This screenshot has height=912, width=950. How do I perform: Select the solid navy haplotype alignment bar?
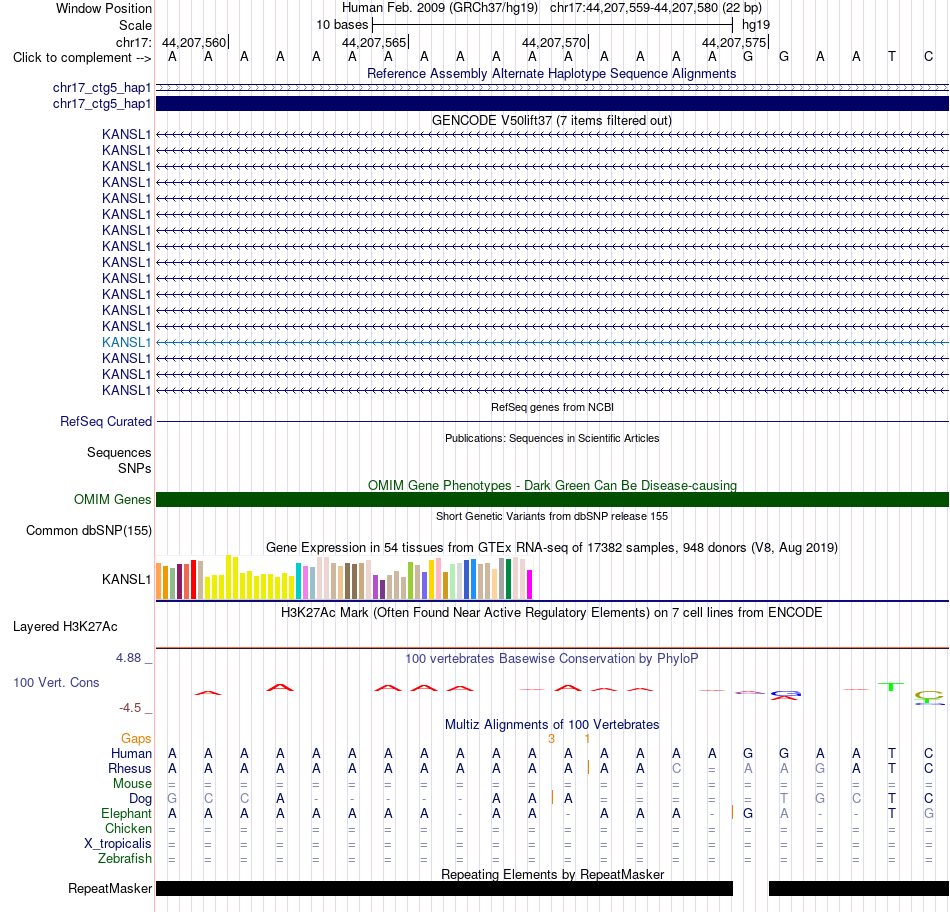point(552,104)
